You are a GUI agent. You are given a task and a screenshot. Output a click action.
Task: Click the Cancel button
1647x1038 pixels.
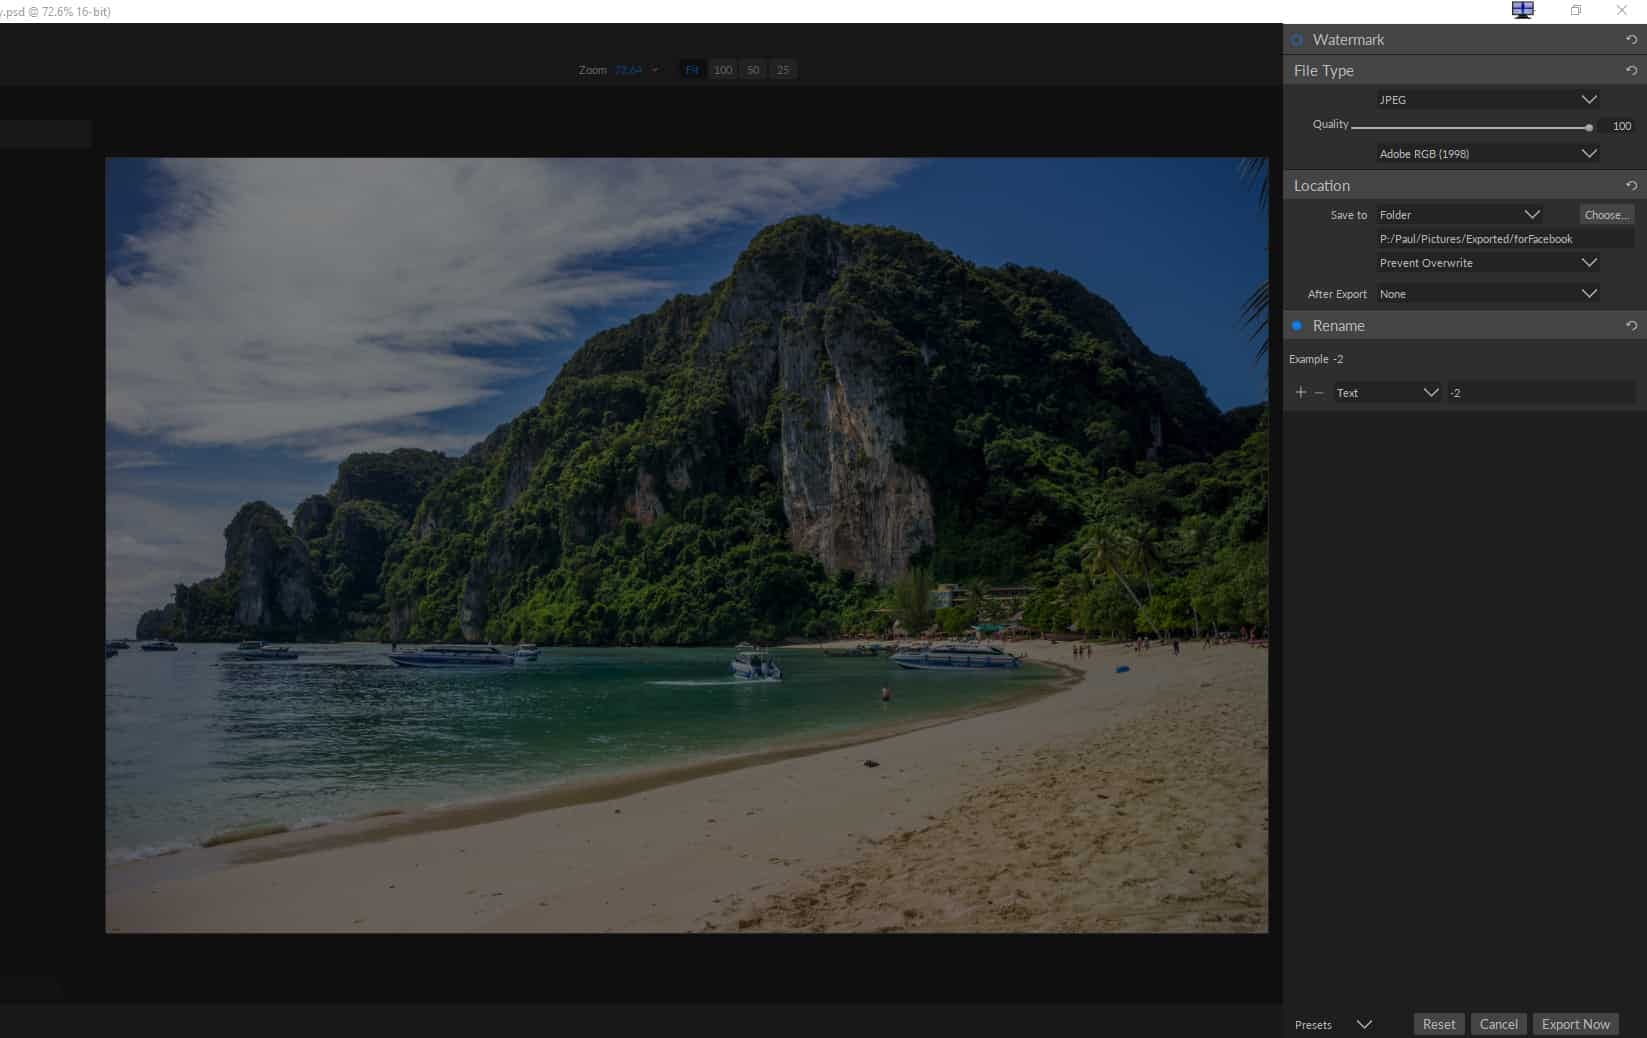coord(1498,1024)
